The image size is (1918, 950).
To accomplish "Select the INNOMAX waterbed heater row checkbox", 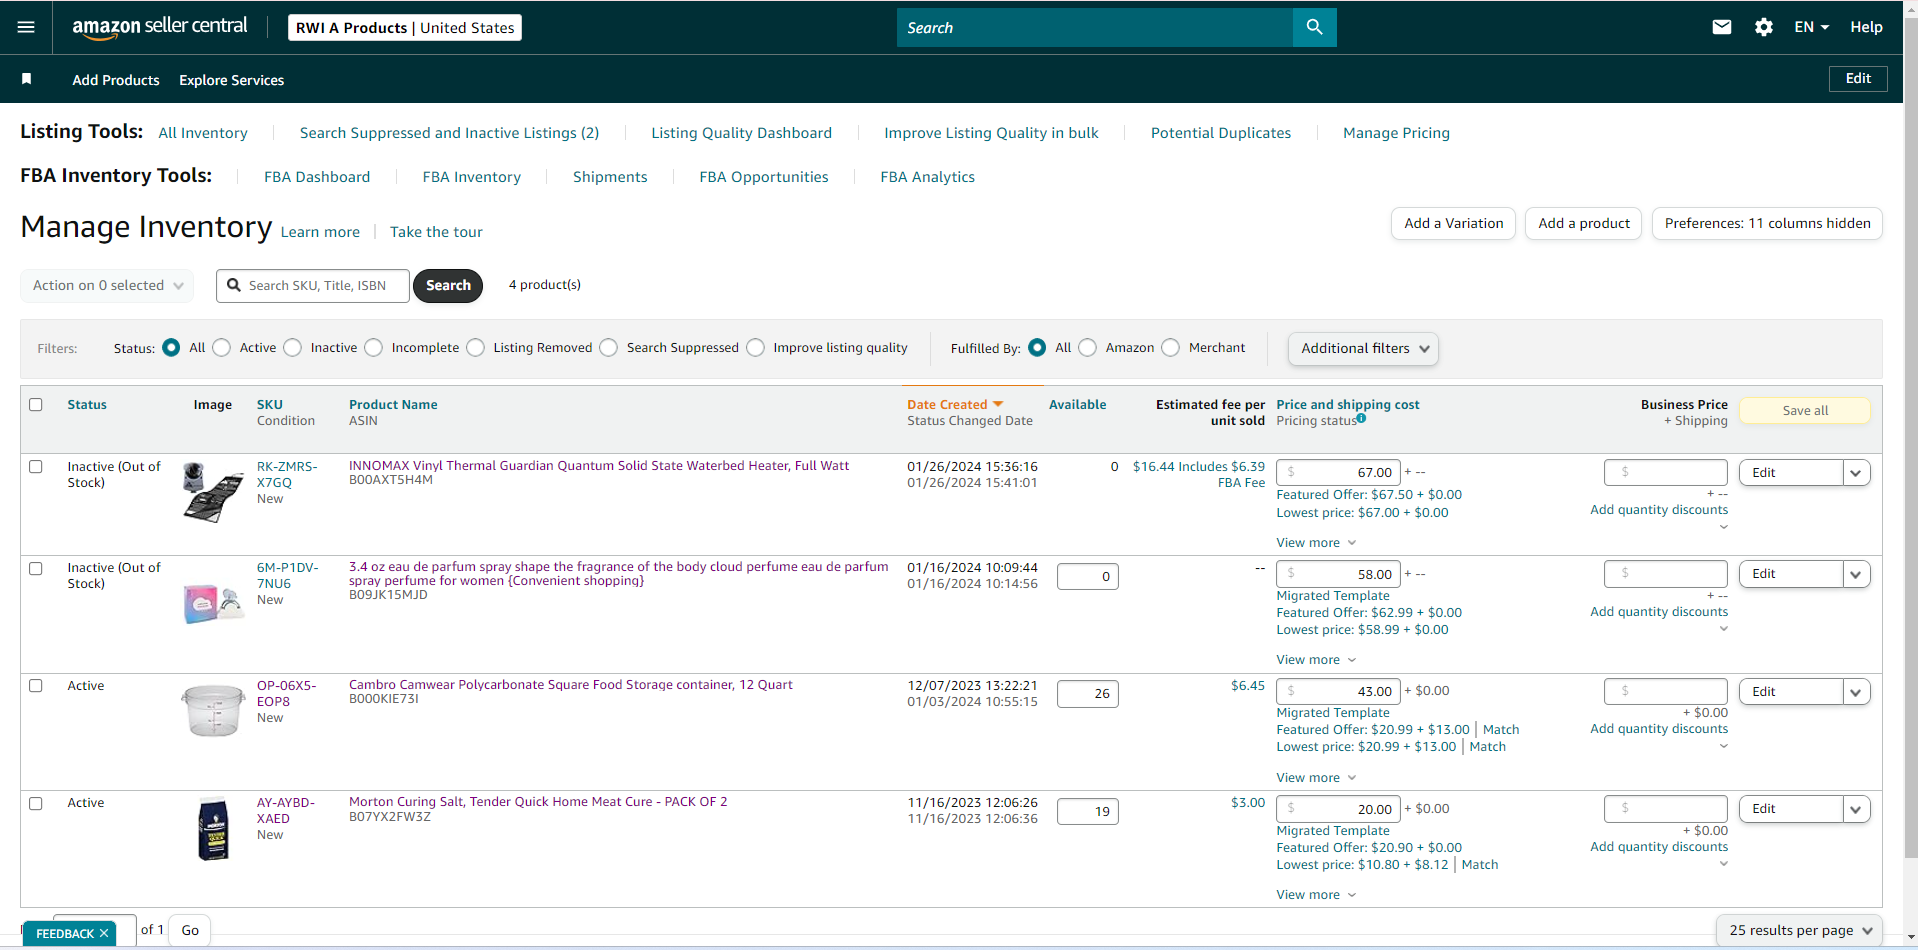I will [x=36, y=467].
